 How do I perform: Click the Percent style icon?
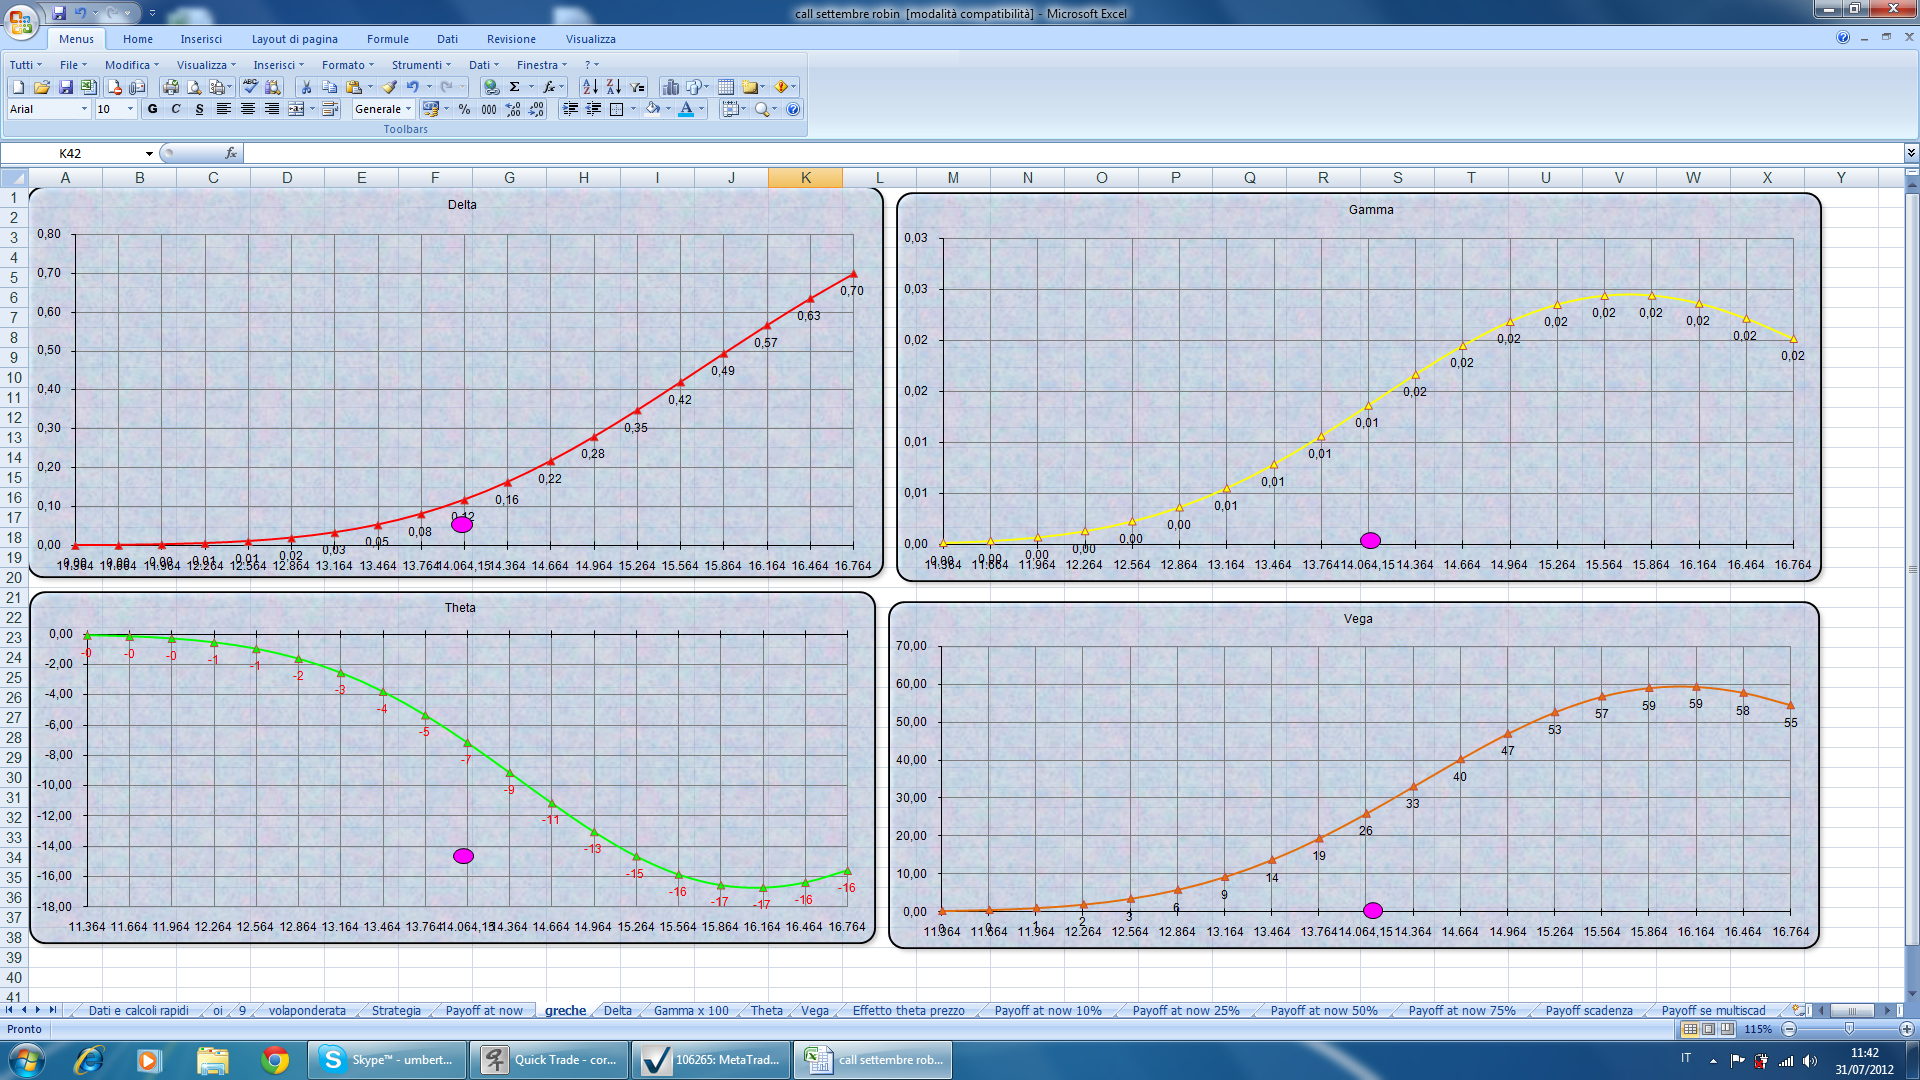coord(464,109)
